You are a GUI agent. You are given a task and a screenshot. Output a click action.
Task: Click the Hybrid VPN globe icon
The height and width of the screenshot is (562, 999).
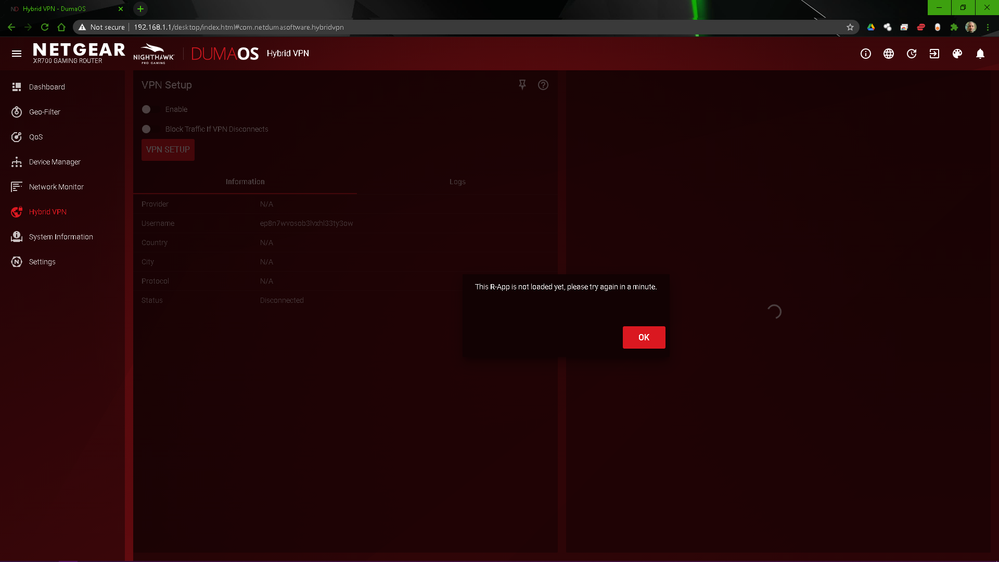coord(17,212)
